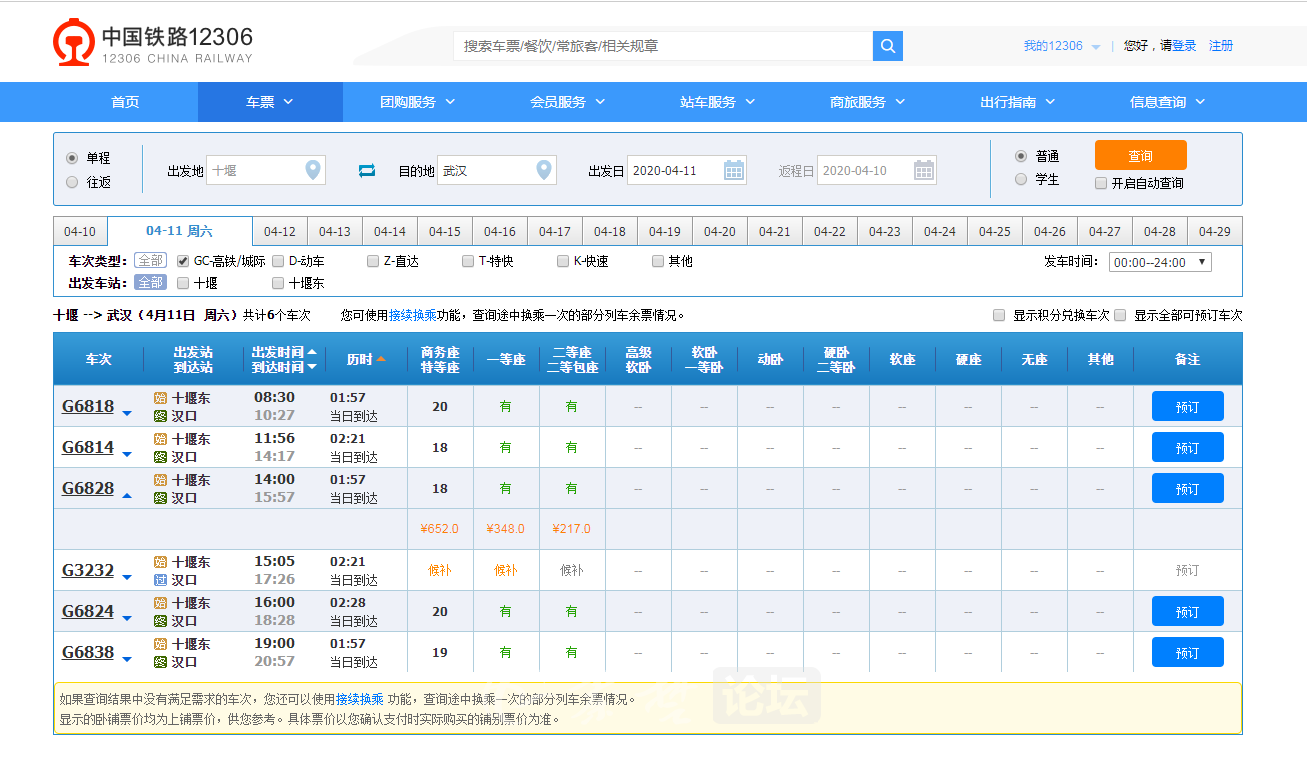Click the site search input field
1307x765 pixels.
pyautogui.click(x=664, y=46)
